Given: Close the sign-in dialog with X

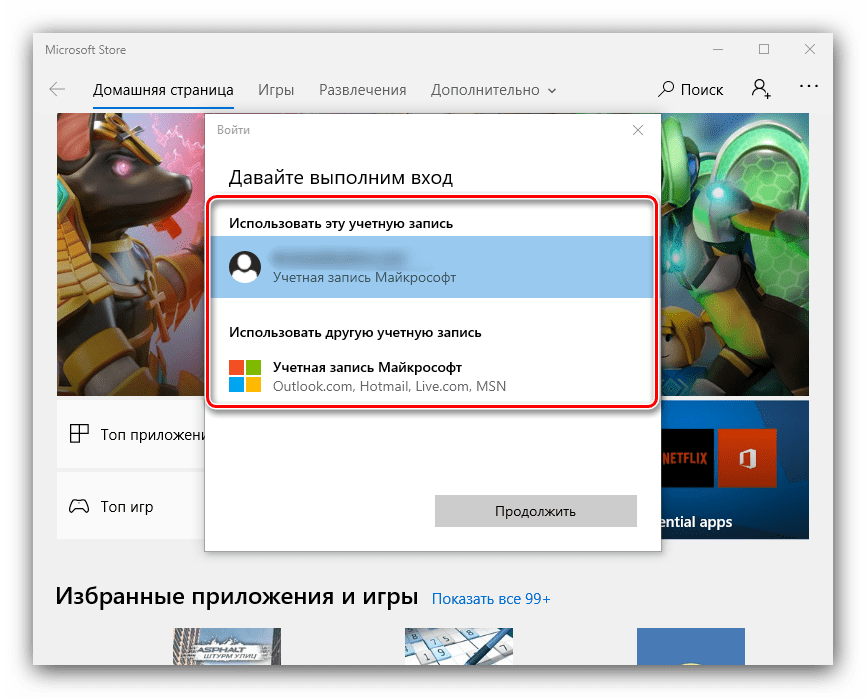Looking at the screenshot, I should [x=638, y=130].
